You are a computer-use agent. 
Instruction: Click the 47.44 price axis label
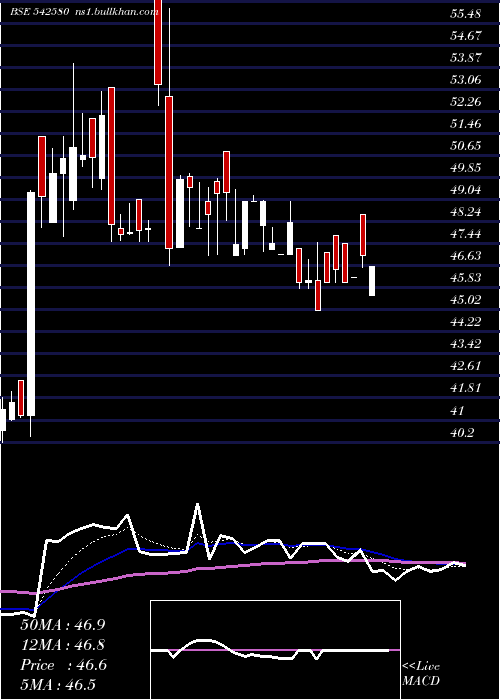point(466,234)
